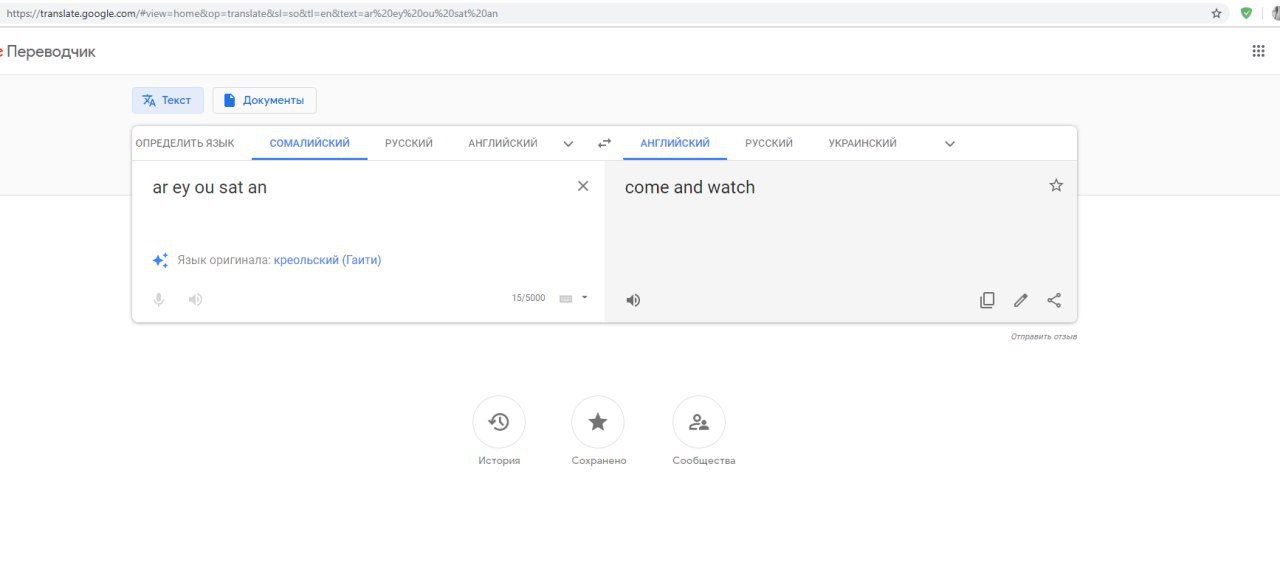The height and width of the screenshot is (582, 1280).
Task: Click the 15/5000 character counter
Action: coord(528,298)
